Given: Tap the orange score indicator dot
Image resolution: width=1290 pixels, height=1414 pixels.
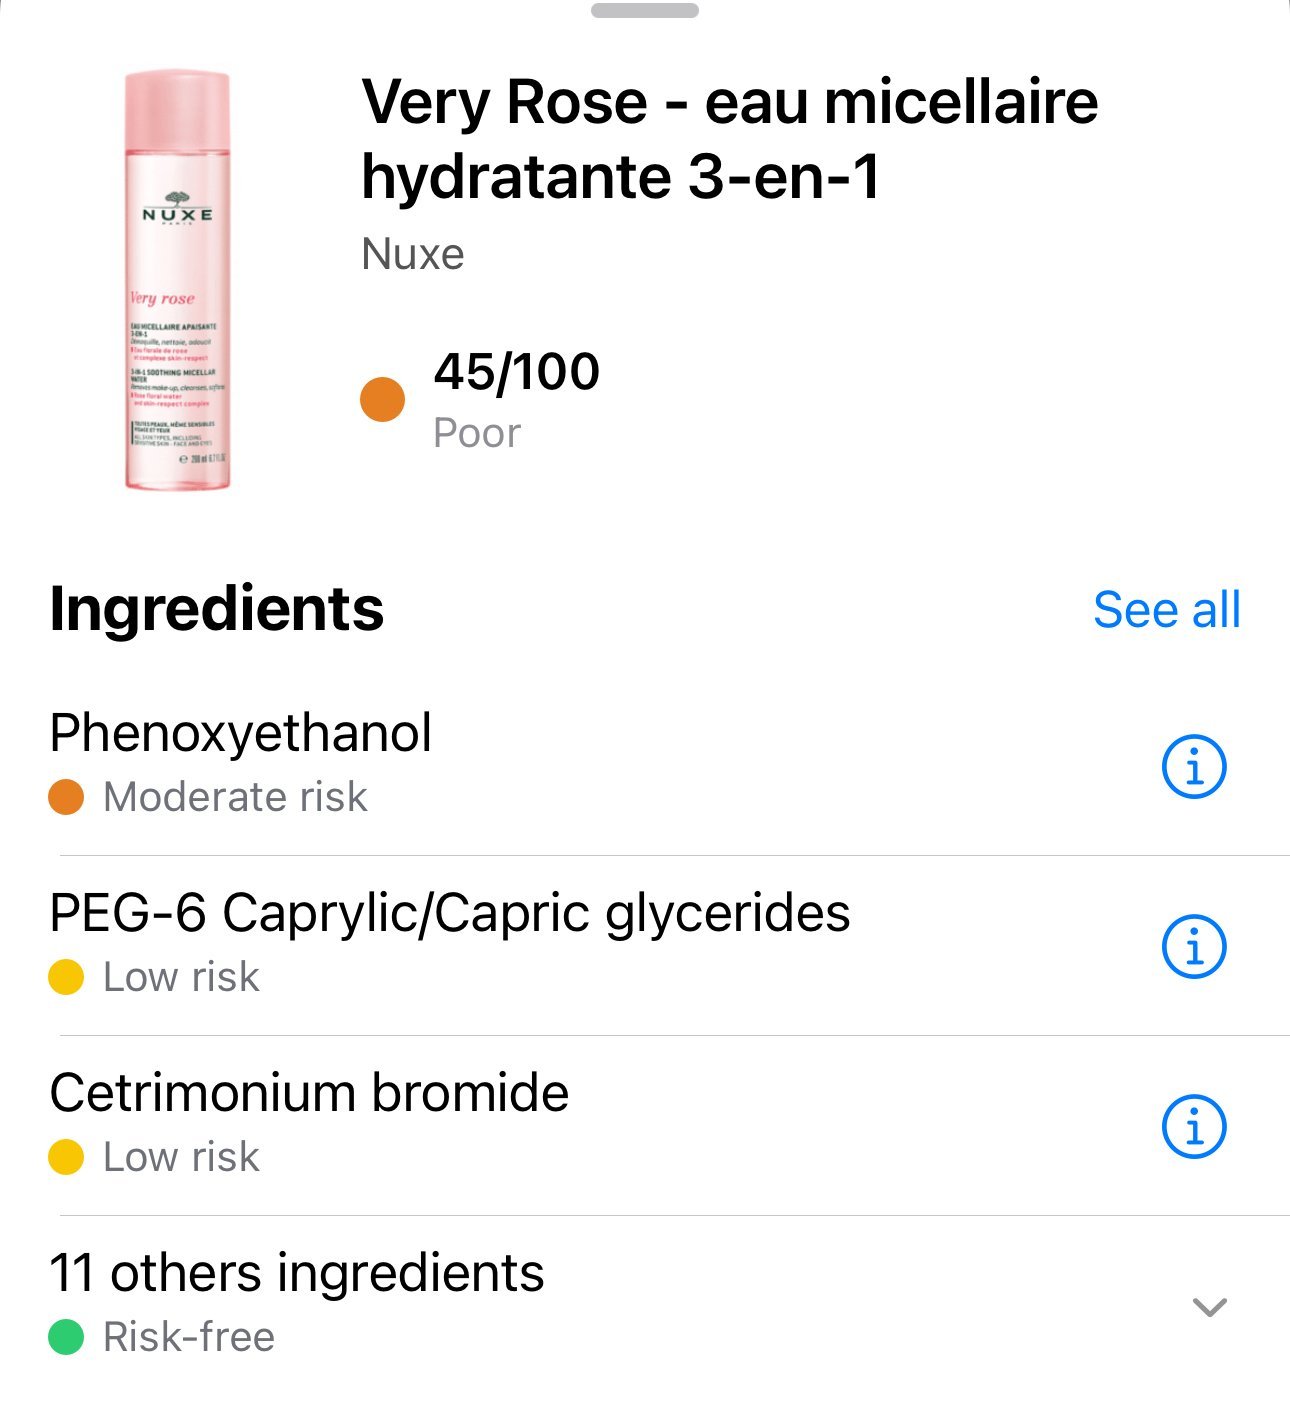Looking at the screenshot, I should 382,400.
